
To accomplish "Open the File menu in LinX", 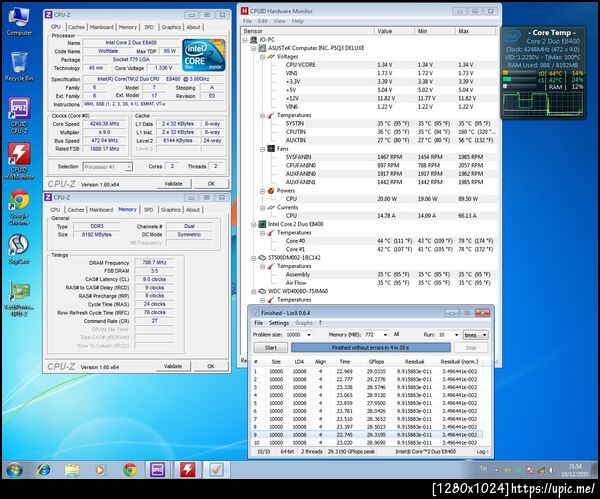I will pyautogui.click(x=259, y=323).
